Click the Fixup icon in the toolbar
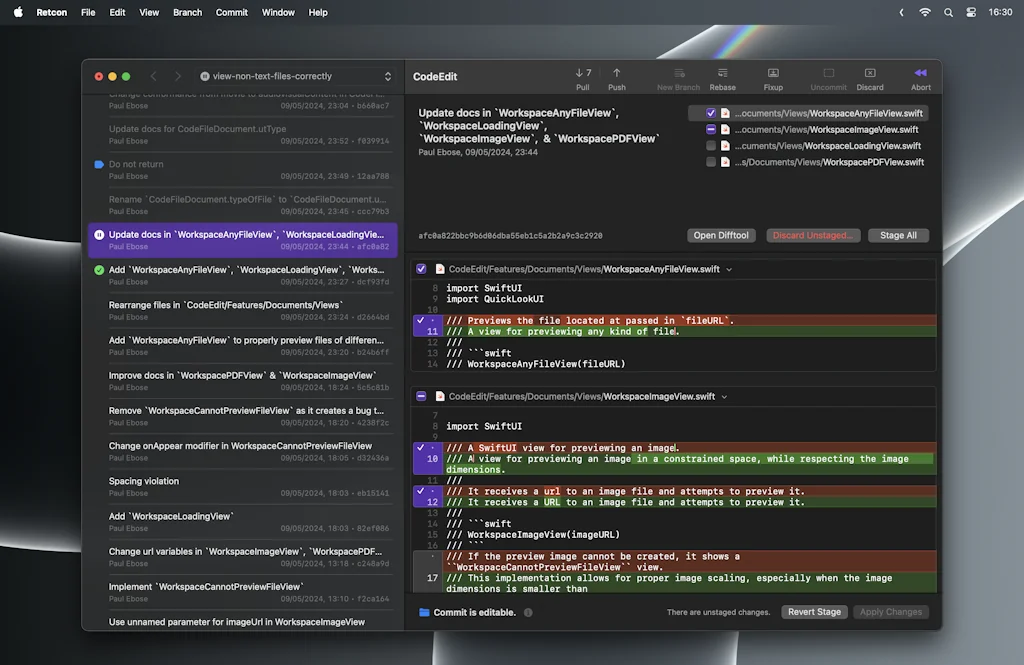The height and width of the screenshot is (665, 1024). click(772, 73)
